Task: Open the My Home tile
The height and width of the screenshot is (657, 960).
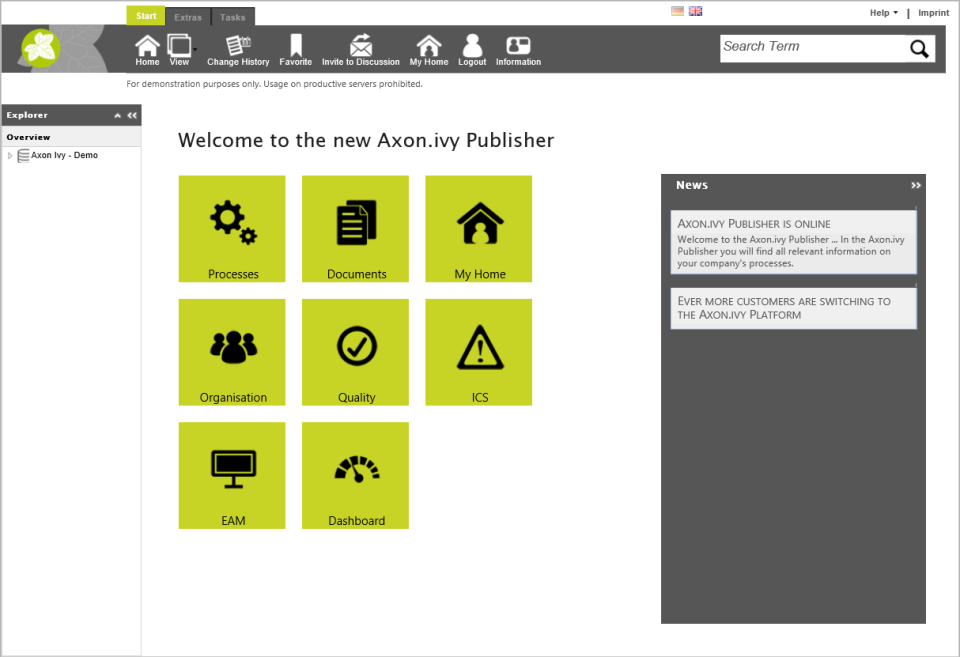Action: coord(479,229)
